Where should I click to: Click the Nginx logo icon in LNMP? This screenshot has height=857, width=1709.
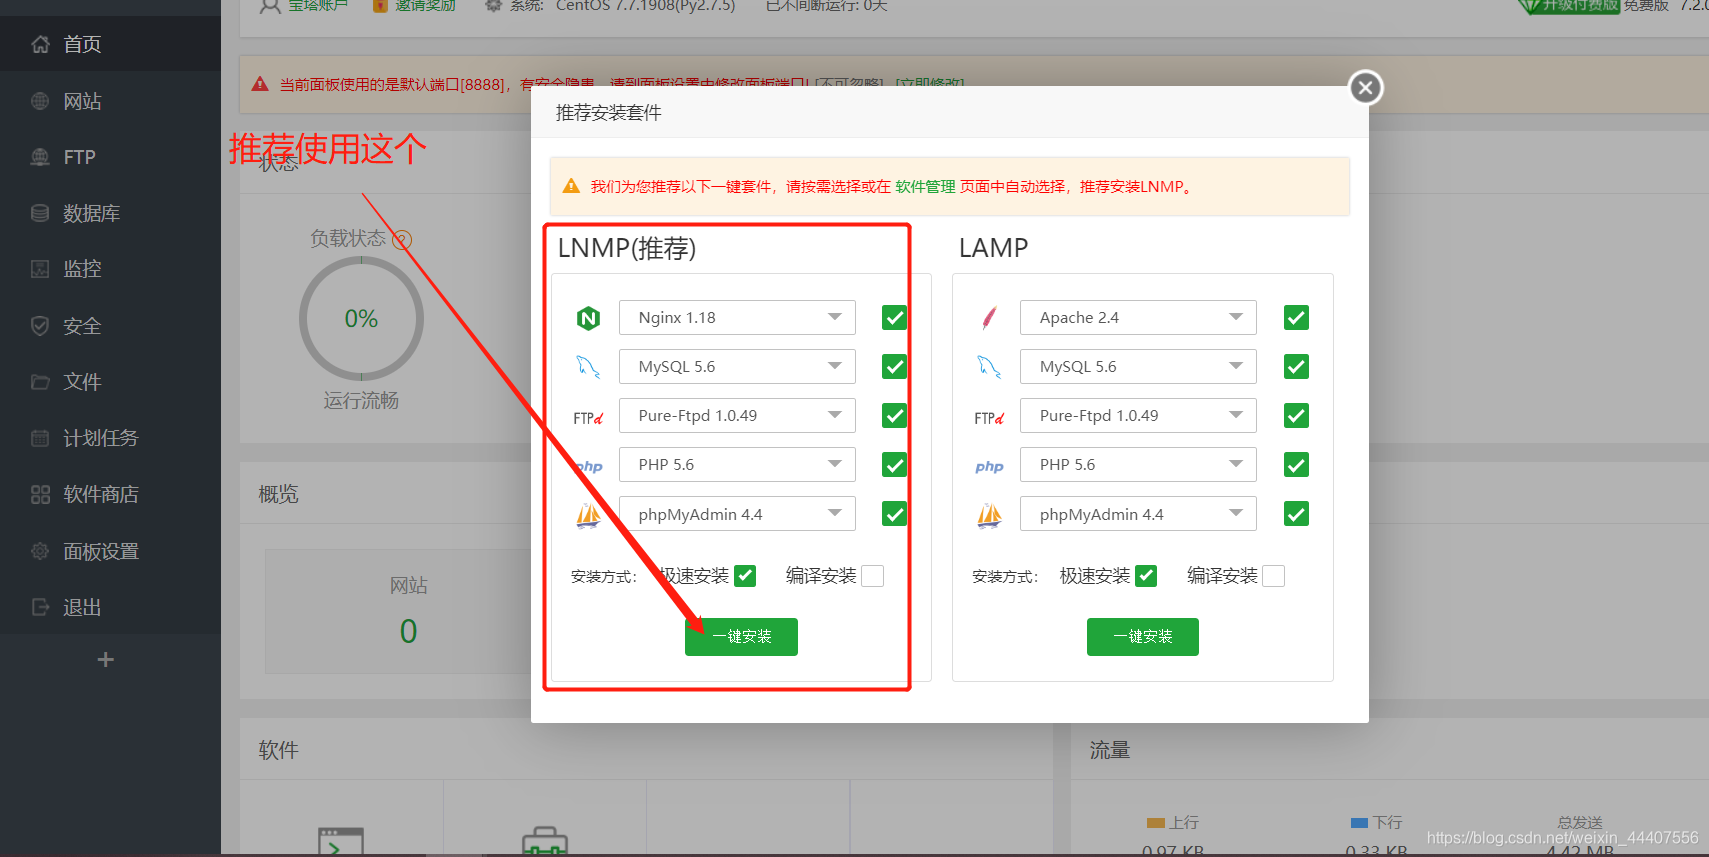[588, 318]
